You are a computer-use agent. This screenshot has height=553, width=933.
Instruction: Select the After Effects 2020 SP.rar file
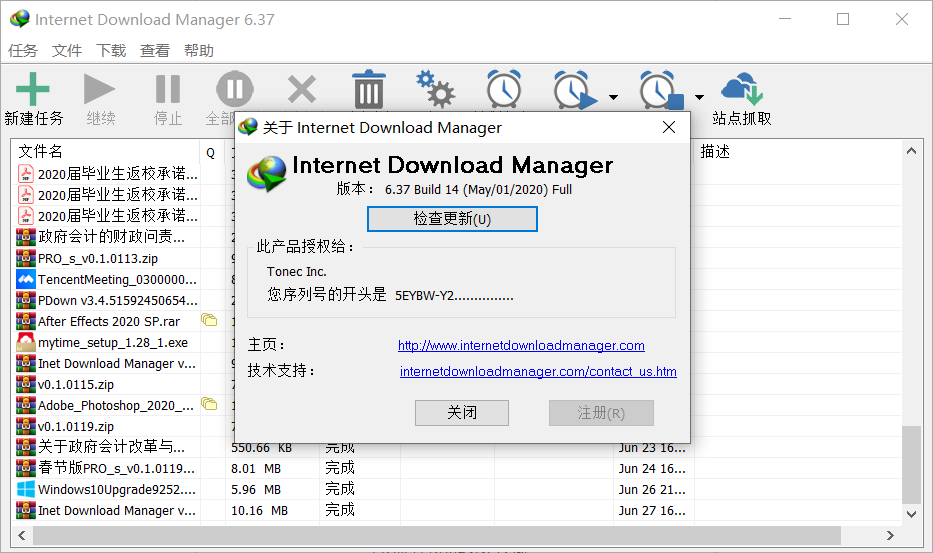click(108, 322)
